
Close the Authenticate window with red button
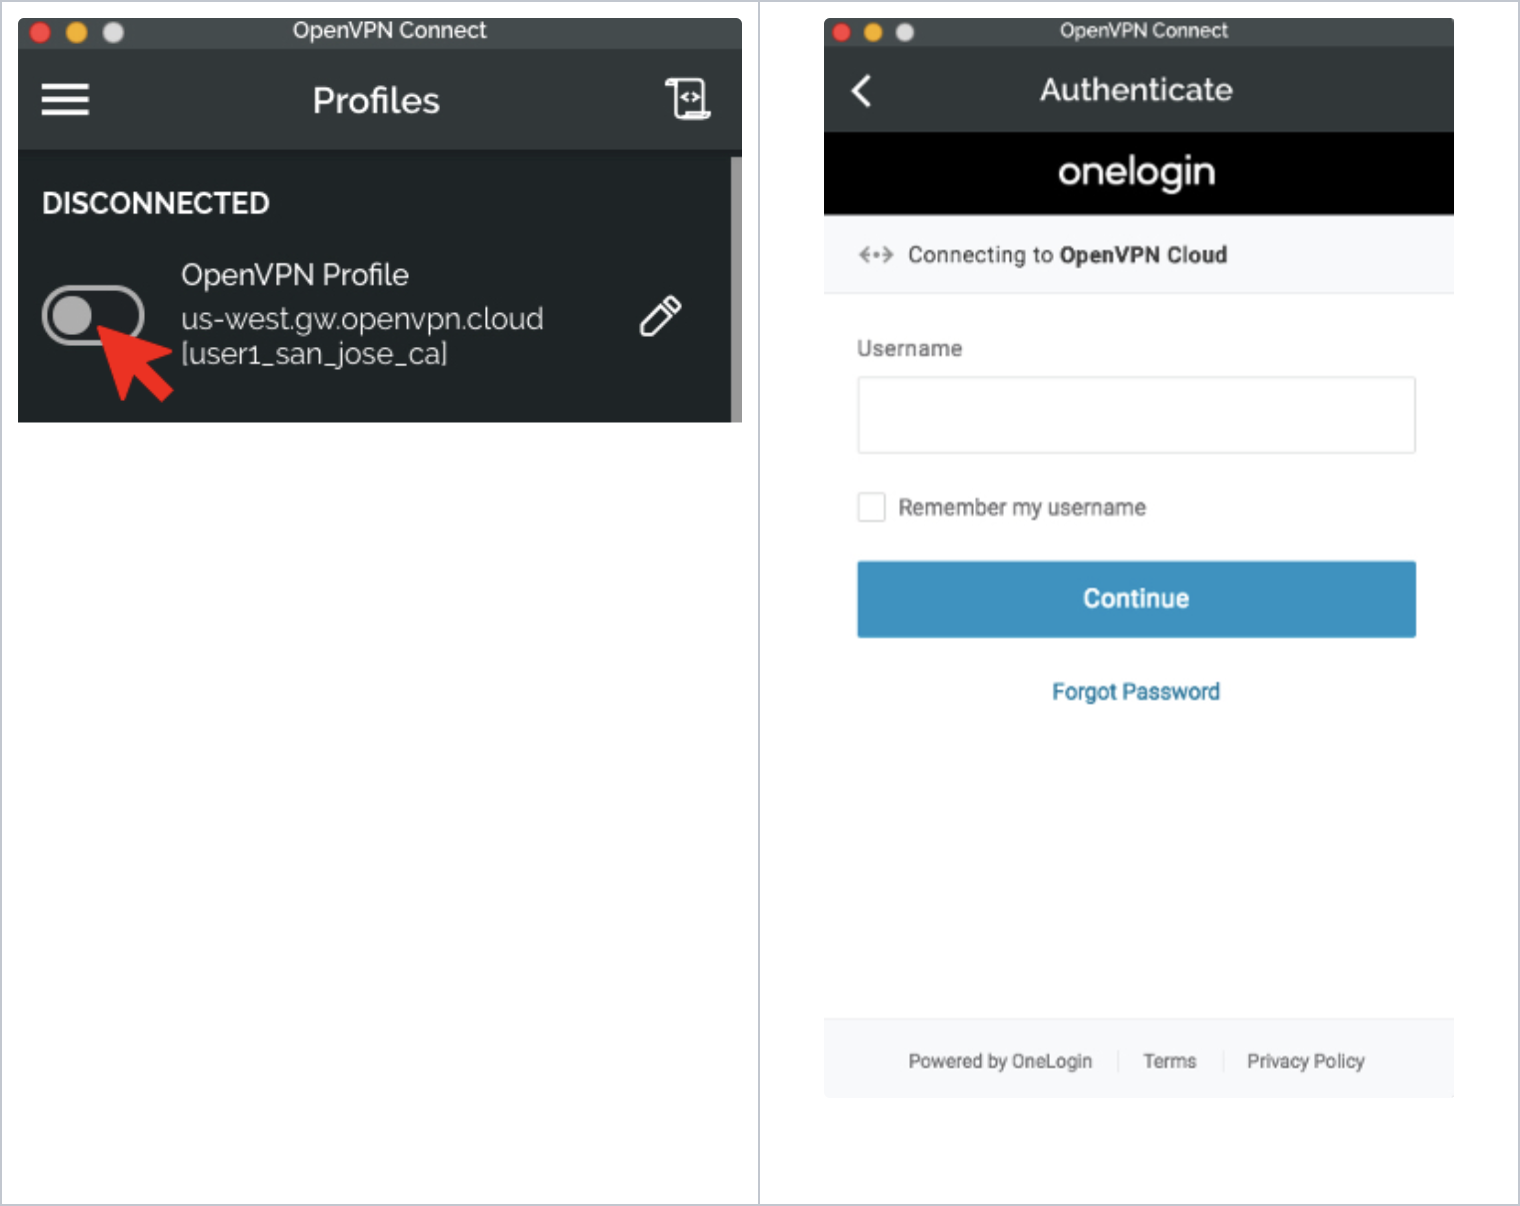click(842, 32)
